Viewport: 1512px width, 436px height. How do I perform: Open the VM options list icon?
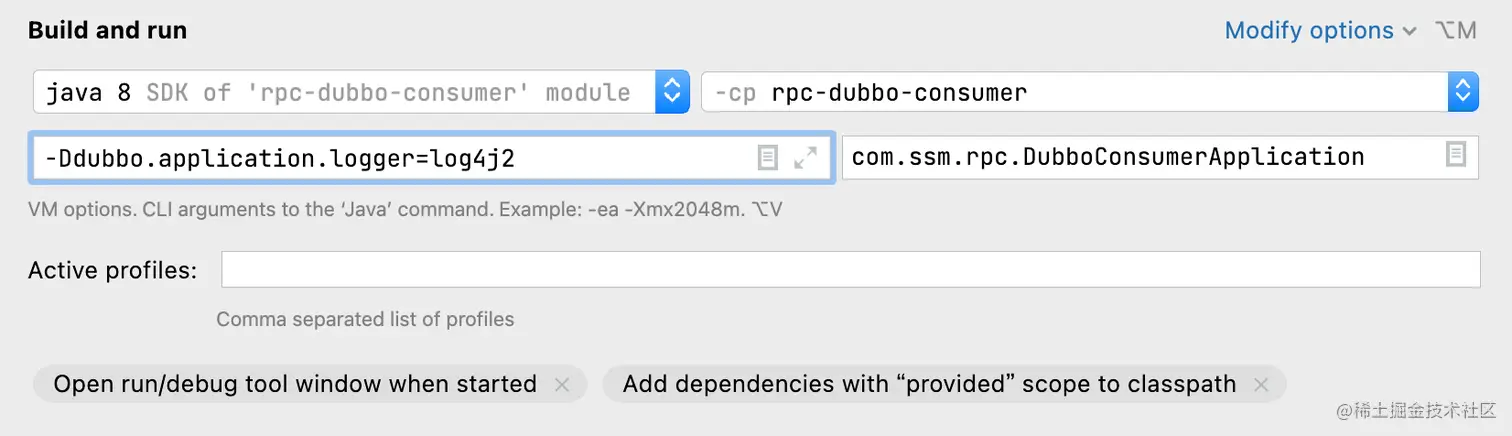coord(767,157)
